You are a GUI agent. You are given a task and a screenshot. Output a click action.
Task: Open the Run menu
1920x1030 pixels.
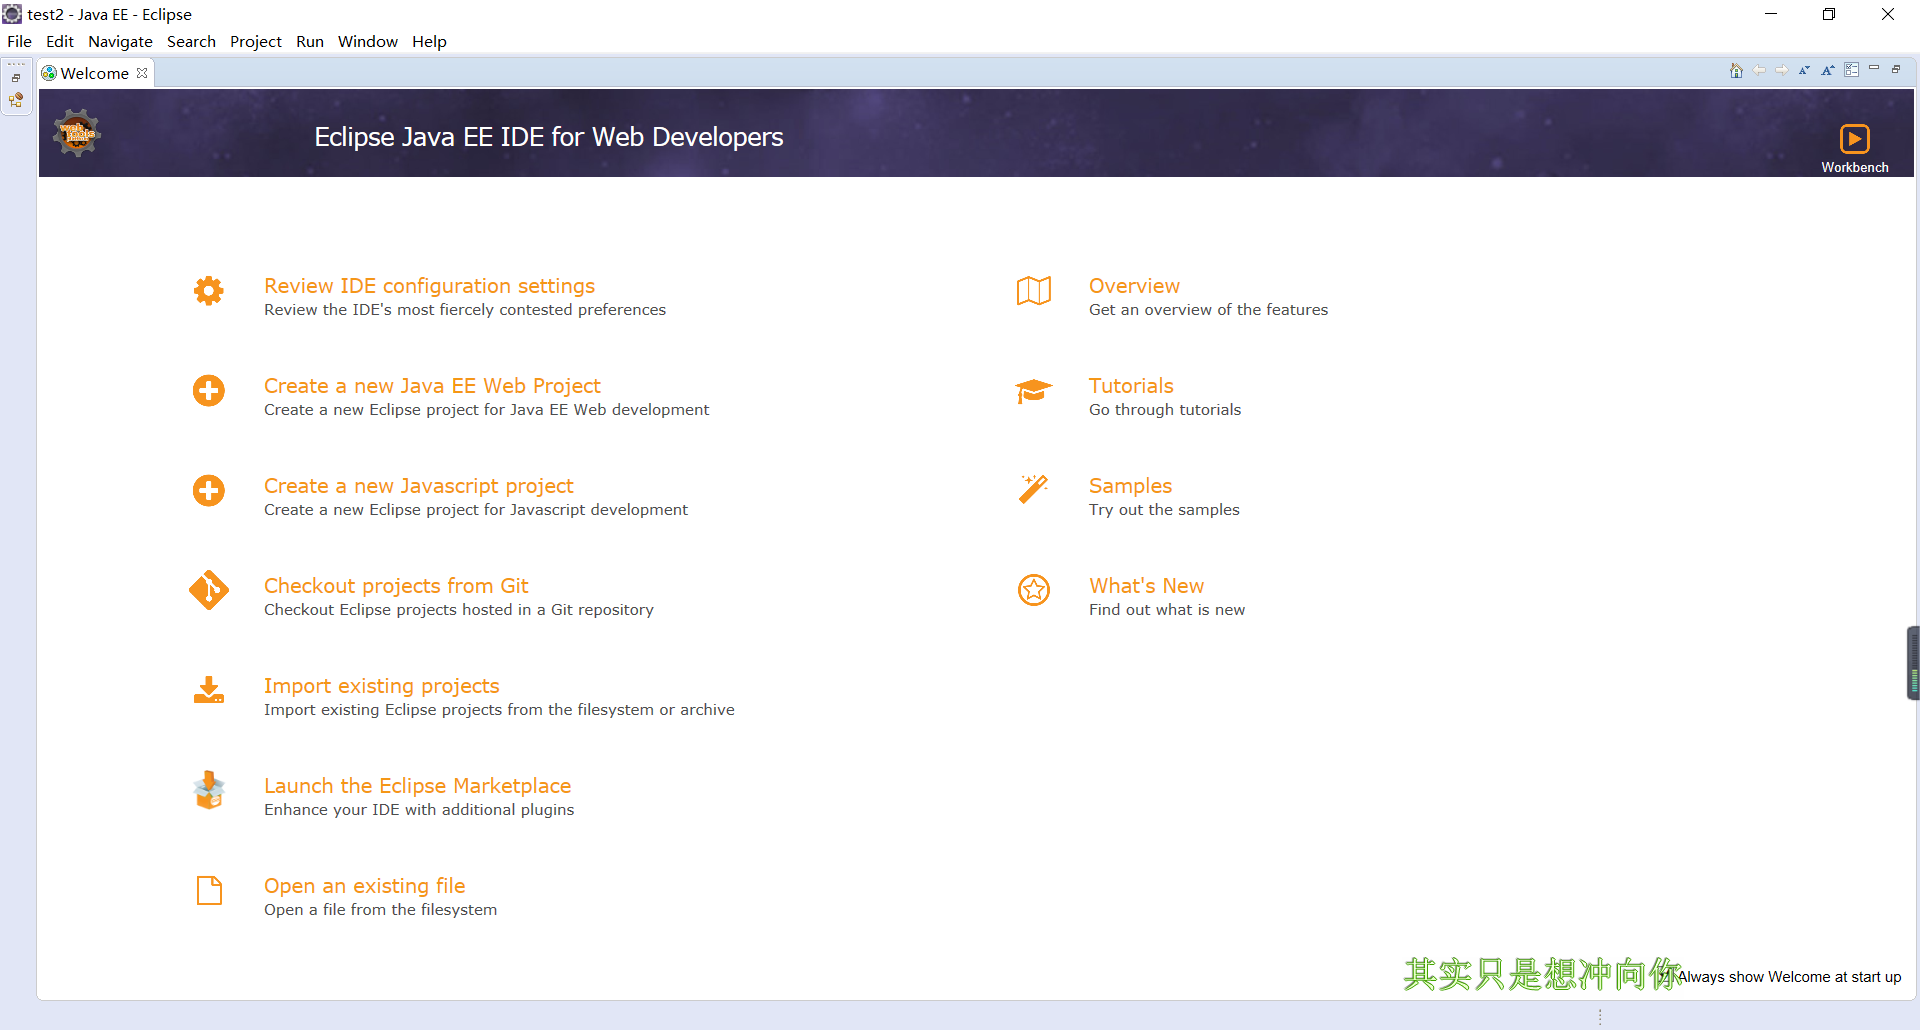pyautogui.click(x=310, y=41)
